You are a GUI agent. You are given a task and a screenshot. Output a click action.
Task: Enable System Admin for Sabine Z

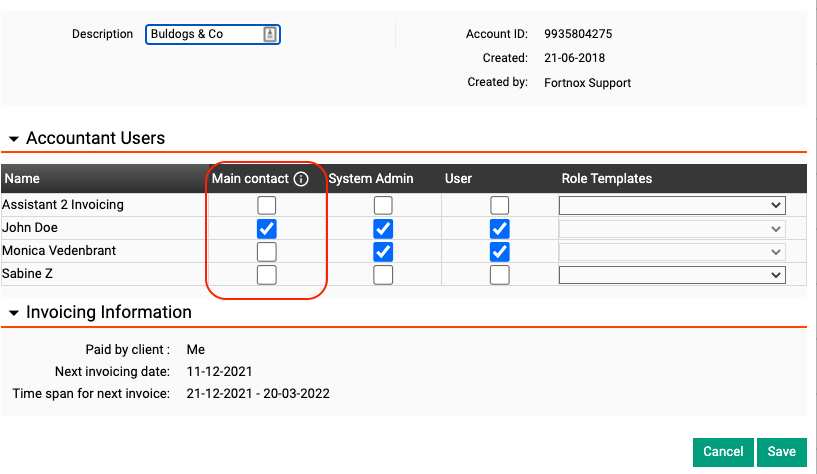pyautogui.click(x=383, y=275)
